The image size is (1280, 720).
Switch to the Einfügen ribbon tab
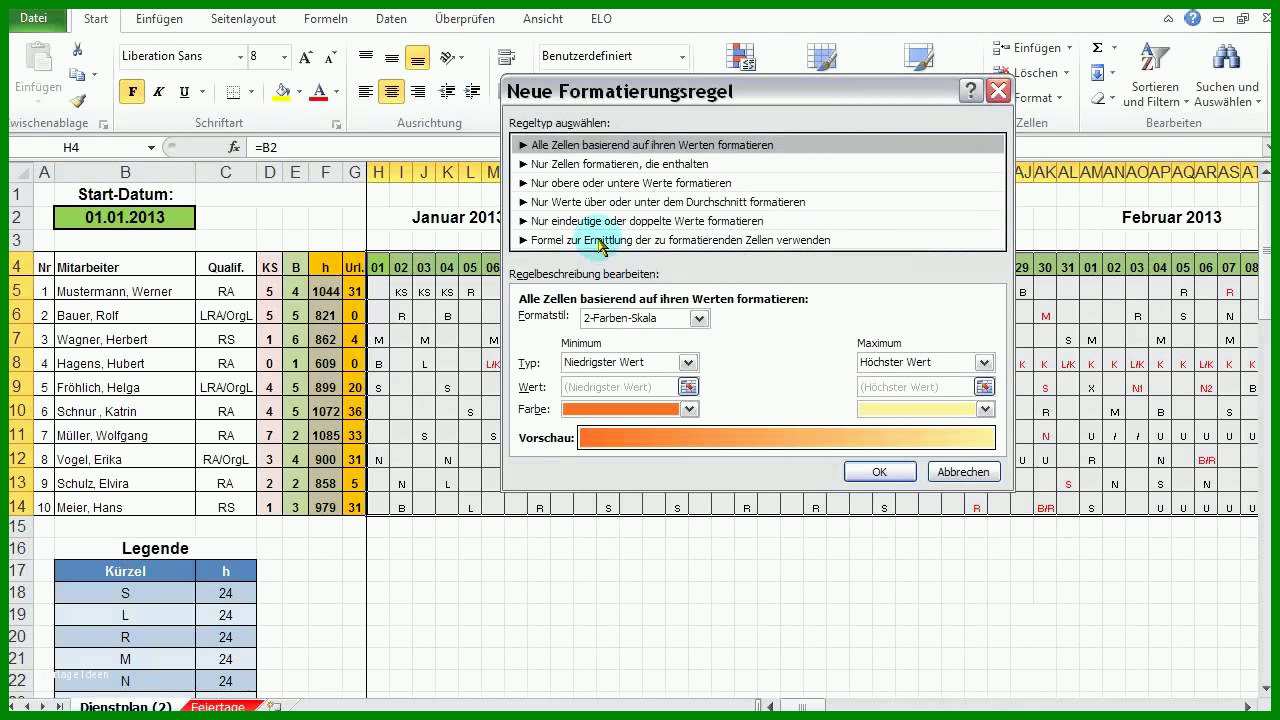(x=159, y=18)
